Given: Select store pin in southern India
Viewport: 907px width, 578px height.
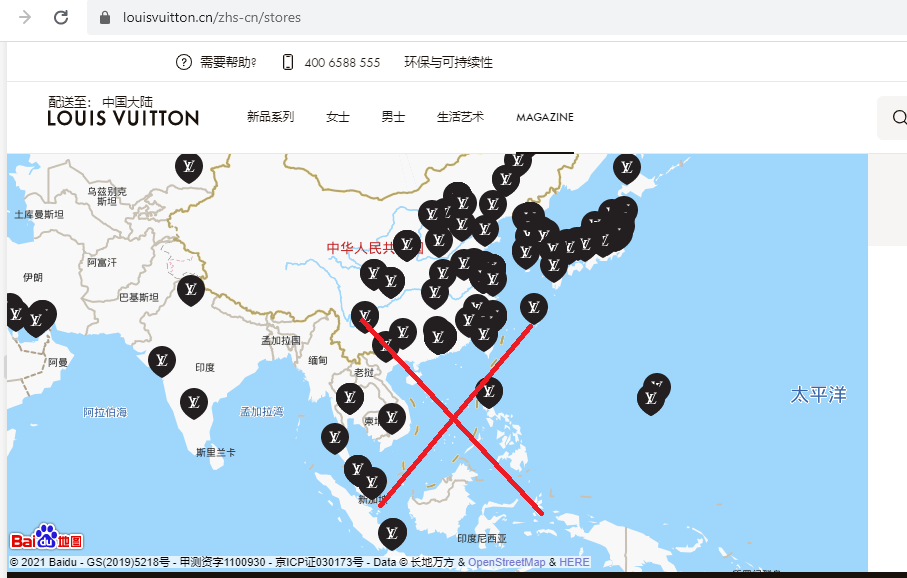Looking at the screenshot, I should [x=194, y=402].
